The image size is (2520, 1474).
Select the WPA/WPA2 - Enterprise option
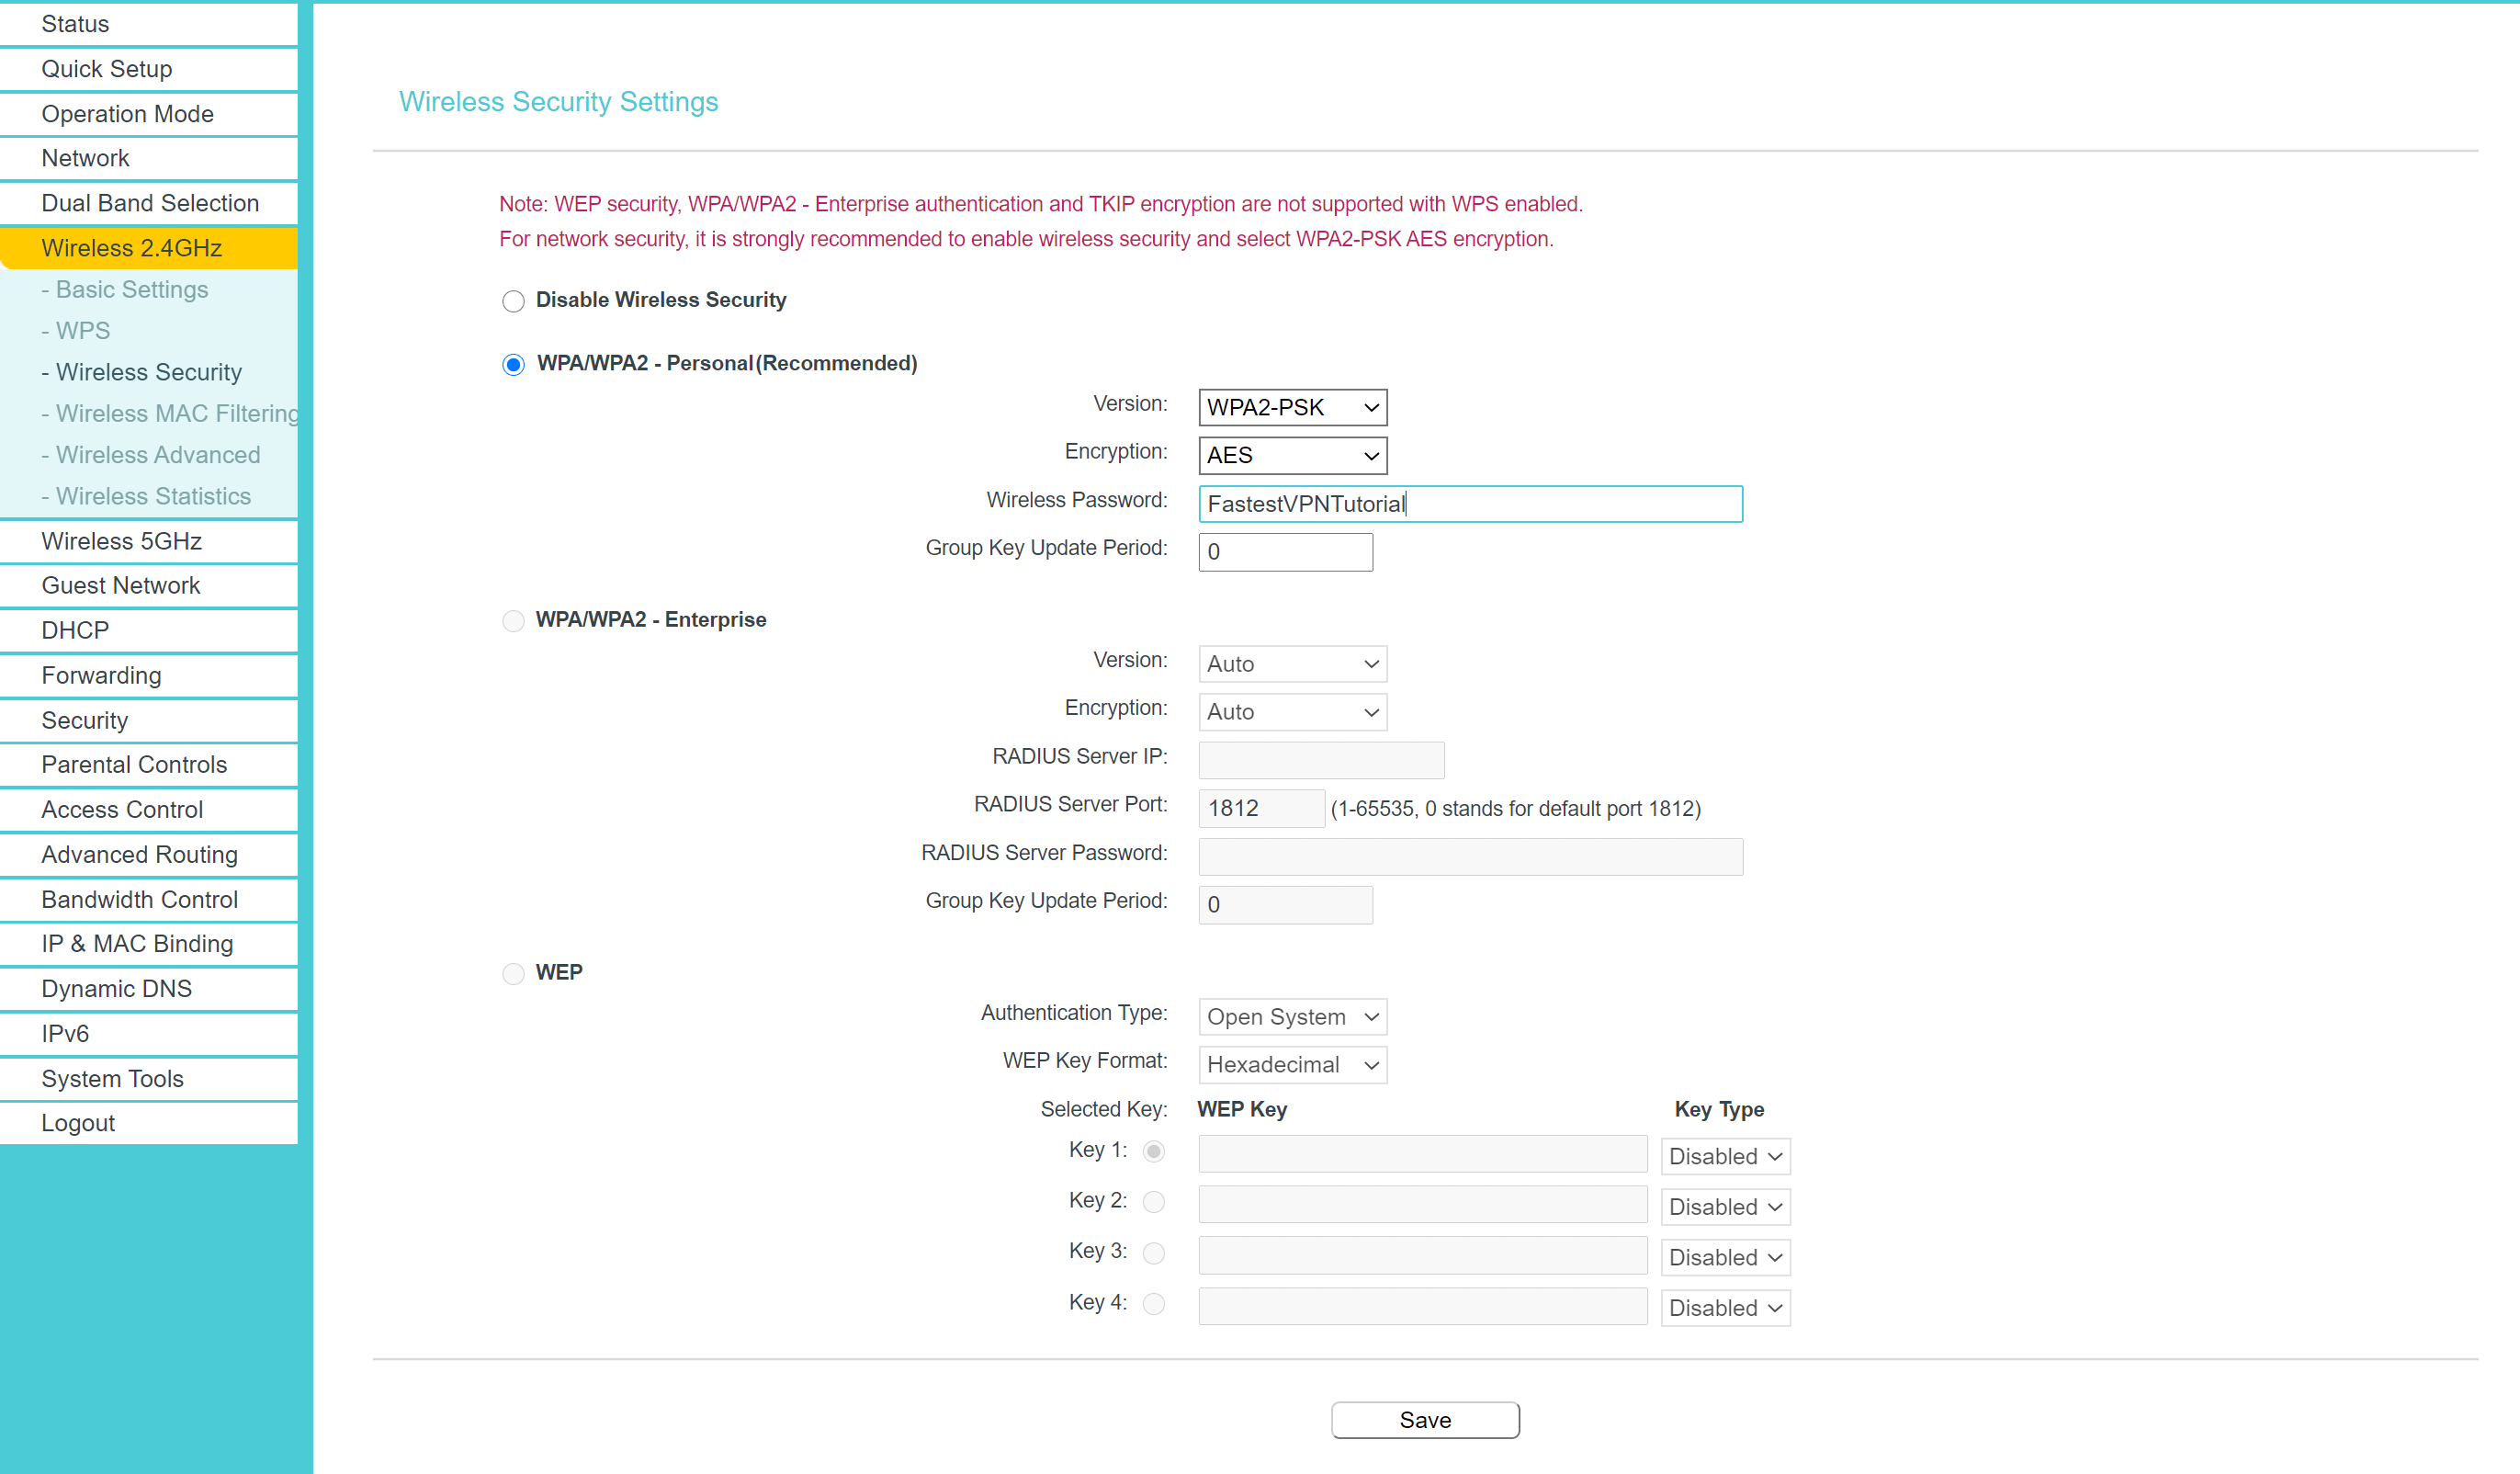pyautogui.click(x=513, y=620)
